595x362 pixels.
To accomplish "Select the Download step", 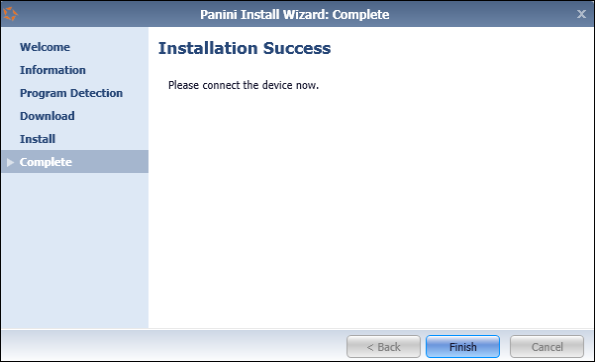I will click(x=47, y=116).
